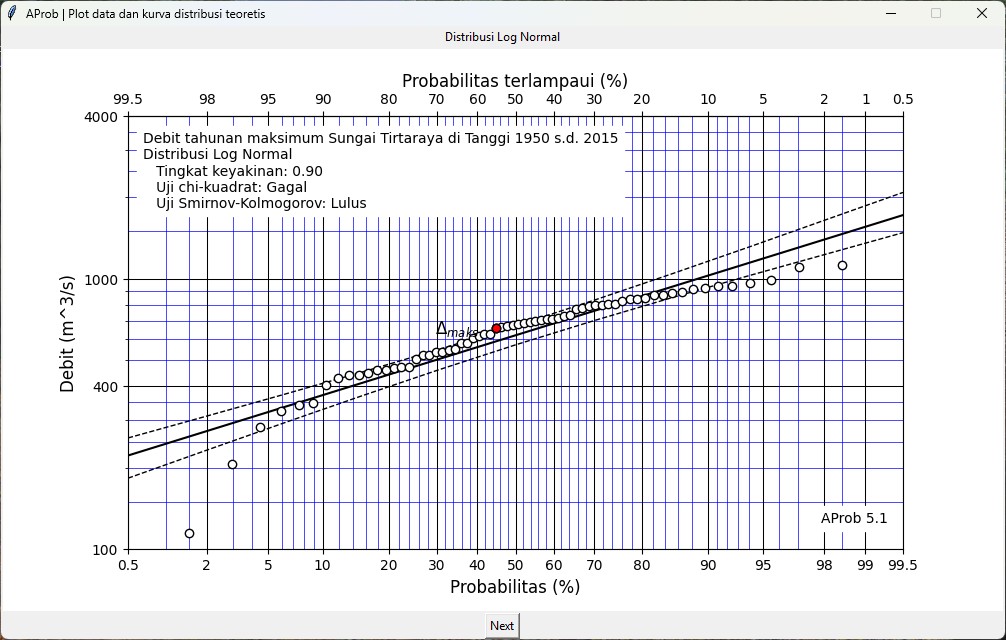Click the AProb feather icon in title bar

12,14
